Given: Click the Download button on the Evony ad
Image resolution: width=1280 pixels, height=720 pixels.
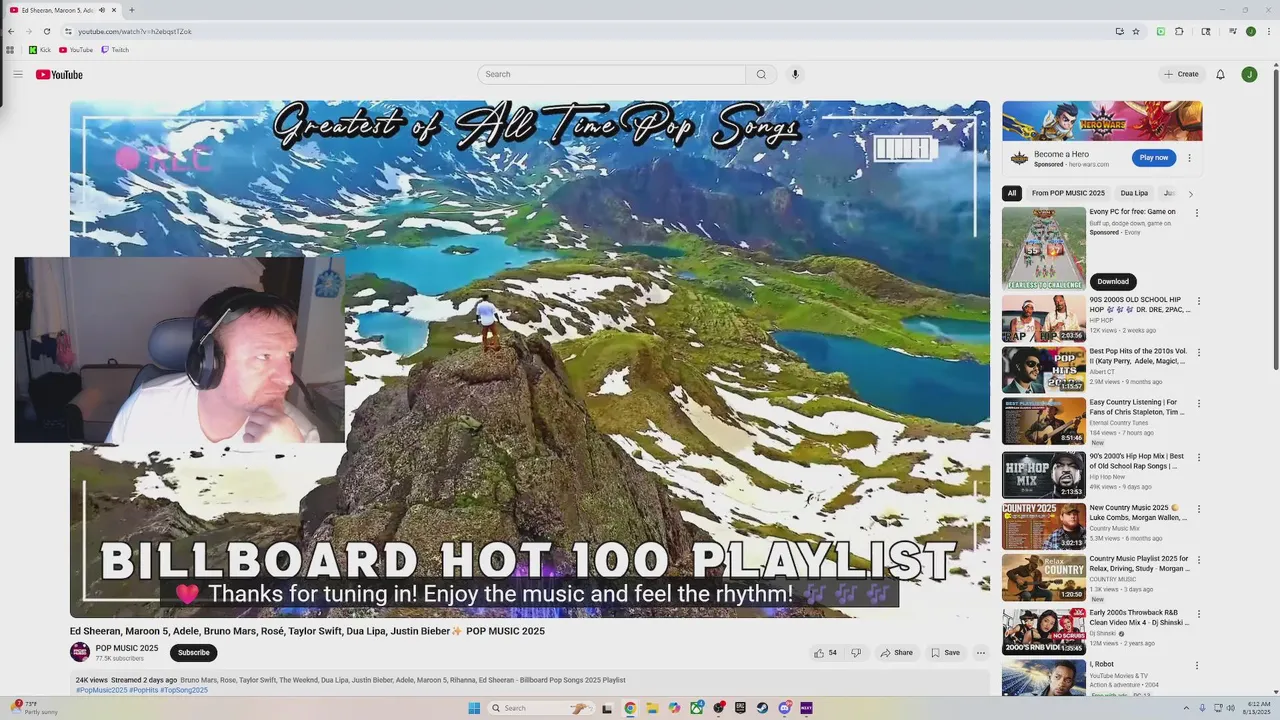Looking at the screenshot, I should (x=1113, y=281).
